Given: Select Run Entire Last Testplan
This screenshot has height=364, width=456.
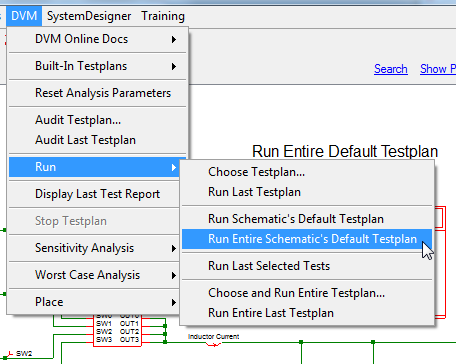Looking at the screenshot, I should pyautogui.click(x=307, y=313).
